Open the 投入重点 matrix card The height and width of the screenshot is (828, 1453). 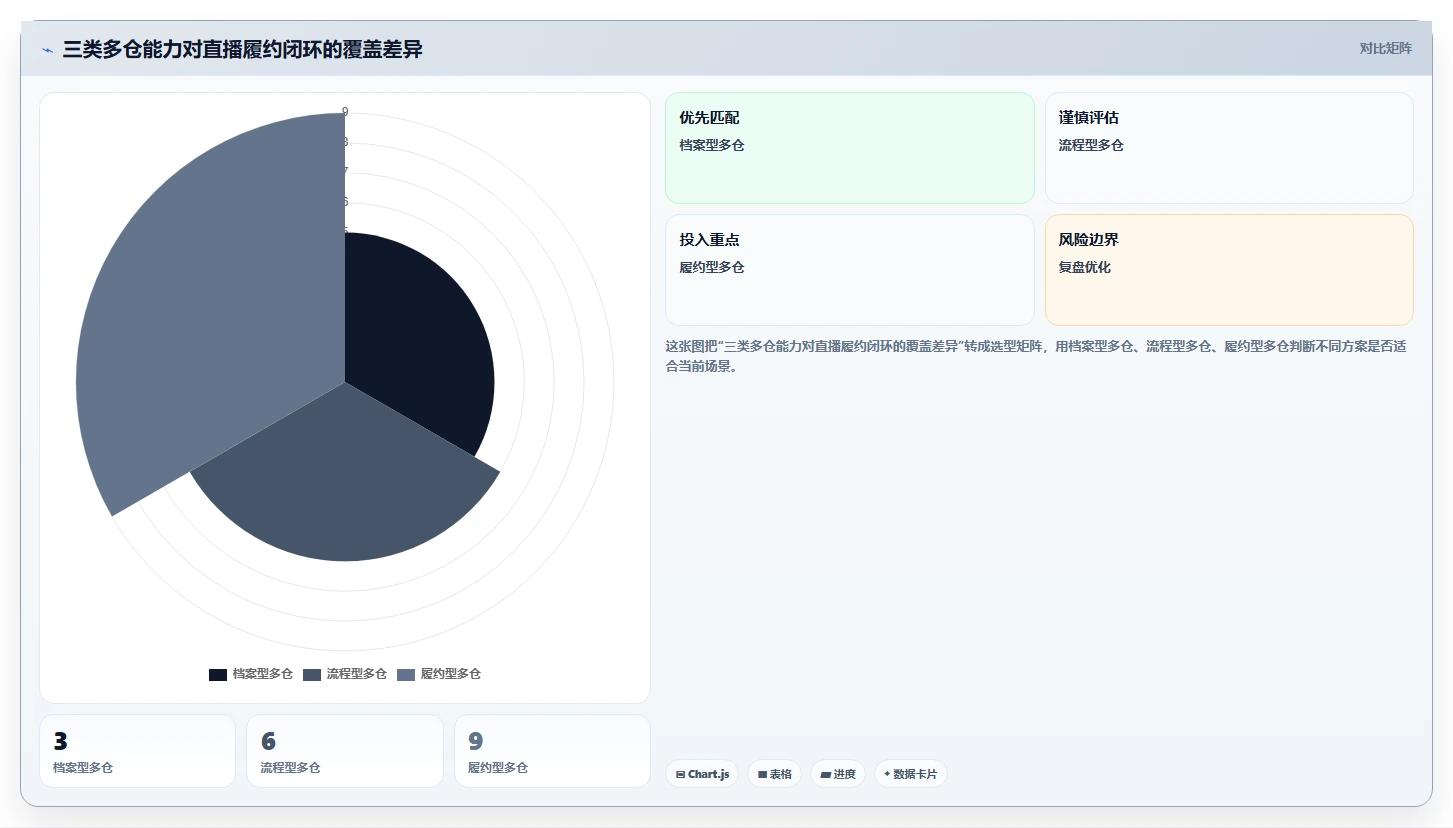(x=850, y=270)
